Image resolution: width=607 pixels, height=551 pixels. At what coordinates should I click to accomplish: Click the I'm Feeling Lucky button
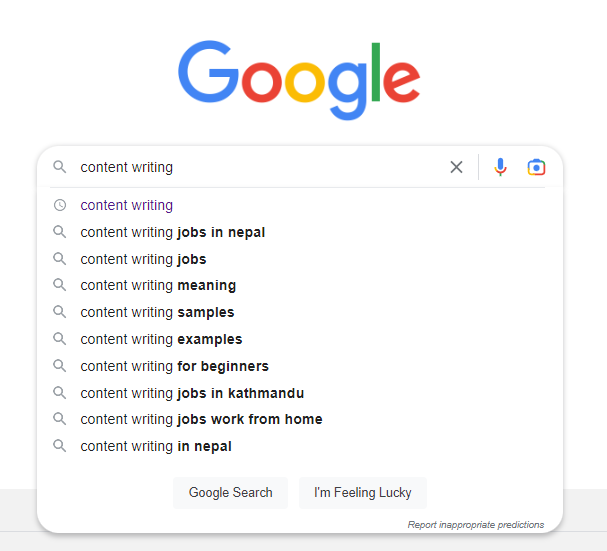pos(363,493)
